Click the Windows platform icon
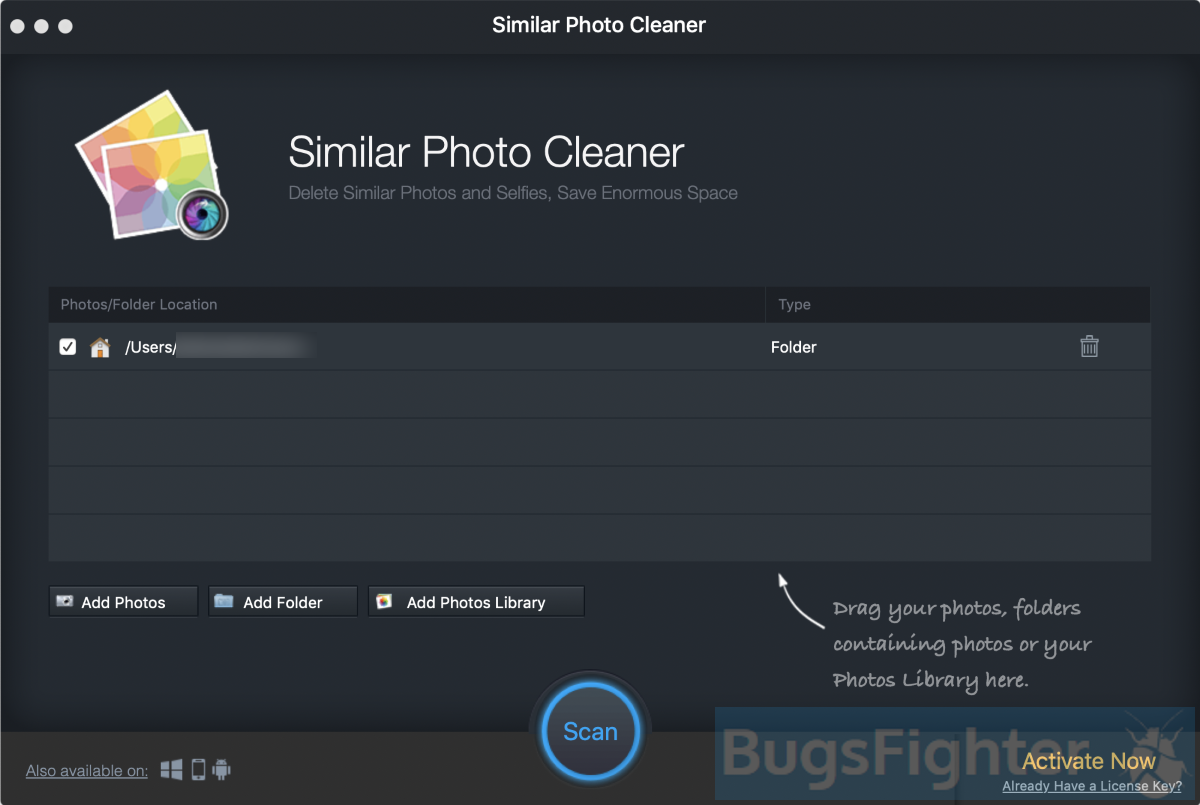This screenshot has width=1200, height=805. [x=171, y=769]
